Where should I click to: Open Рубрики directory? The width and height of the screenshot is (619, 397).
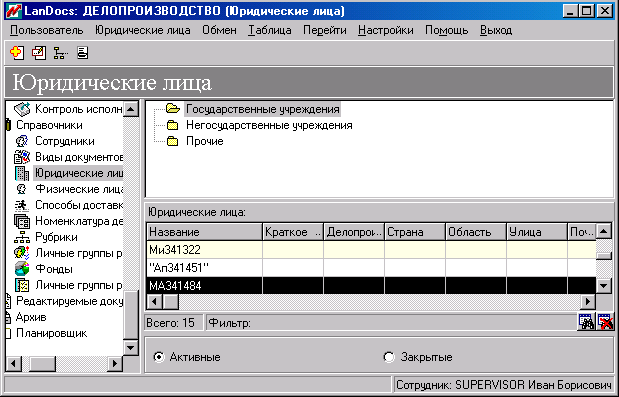click(56, 237)
